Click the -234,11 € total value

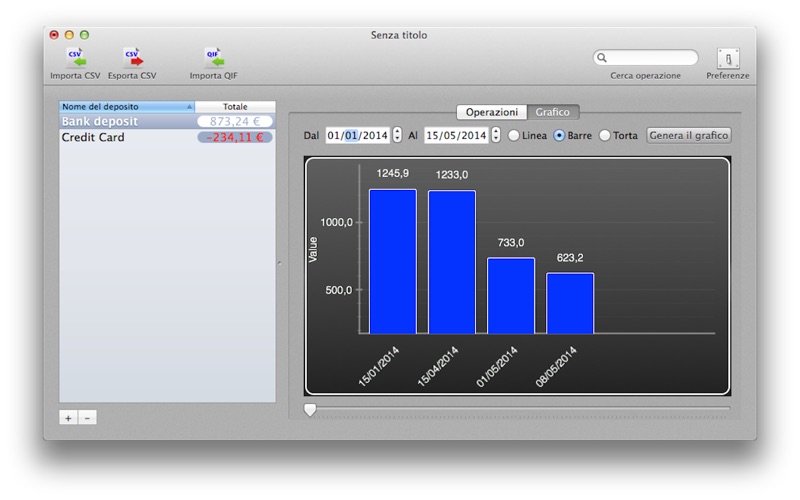(x=235, y=137)
